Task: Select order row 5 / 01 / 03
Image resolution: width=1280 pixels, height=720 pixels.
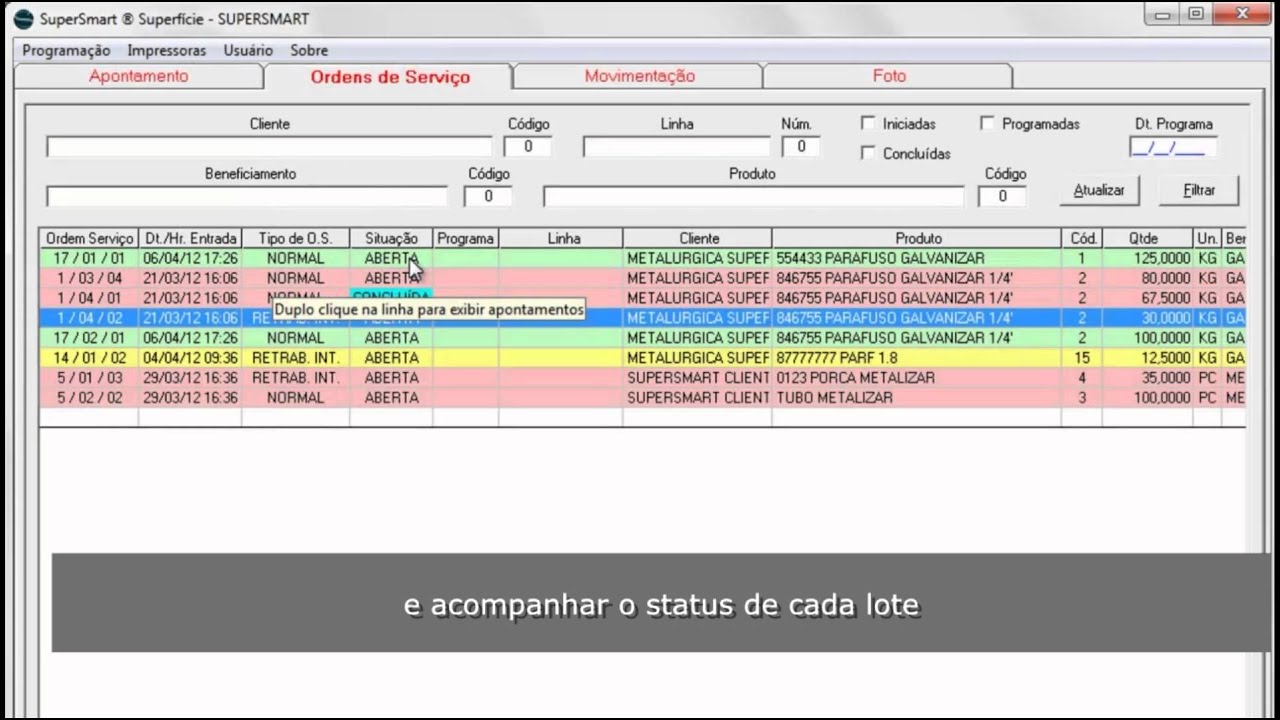Action: click(x=642, y=378)
